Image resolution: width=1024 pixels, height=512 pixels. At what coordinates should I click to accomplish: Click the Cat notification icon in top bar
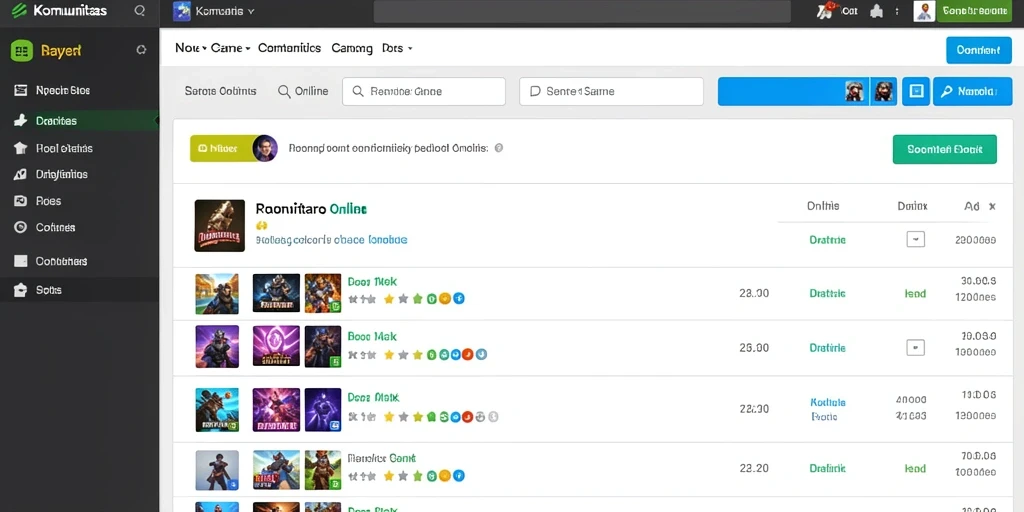[827, 10]
